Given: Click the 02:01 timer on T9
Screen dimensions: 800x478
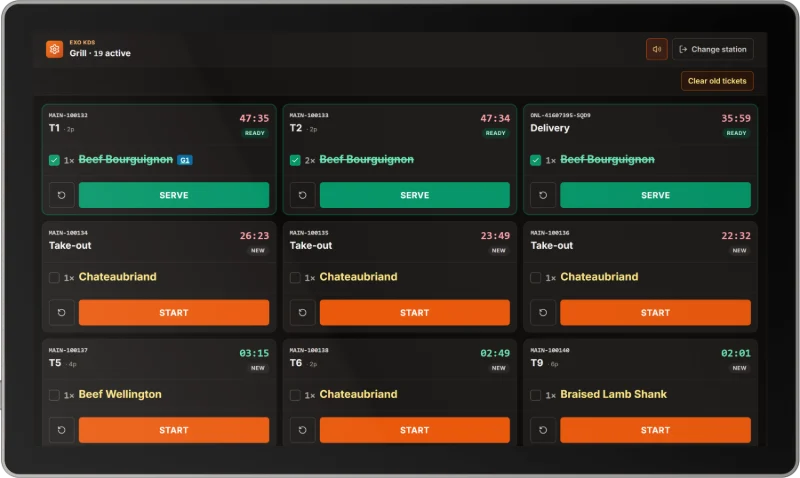Looking at the screenshot, I should coord(736,353).
